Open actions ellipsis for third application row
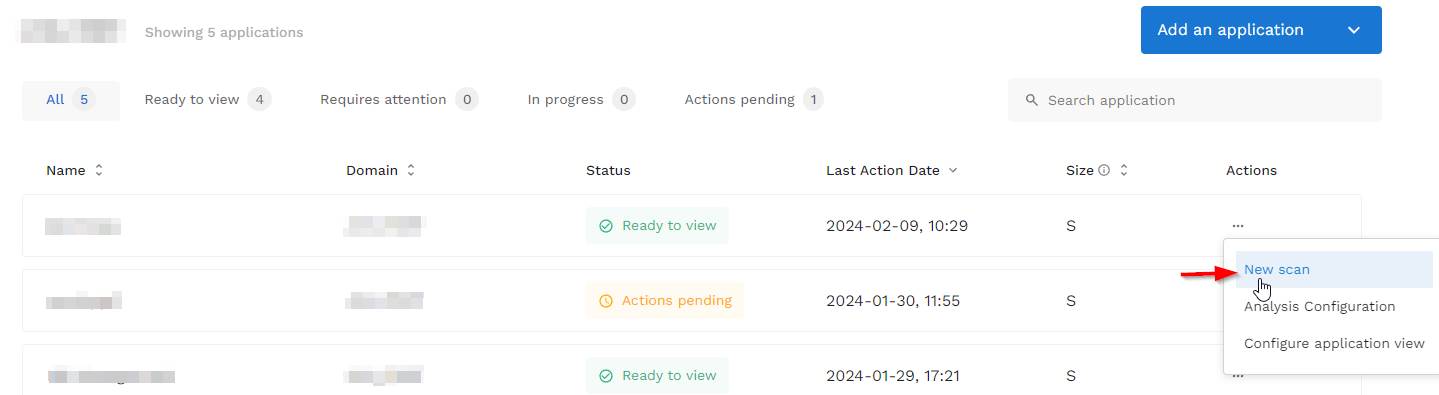Viewport: 1439px width, 395px height. (1238, 376)
